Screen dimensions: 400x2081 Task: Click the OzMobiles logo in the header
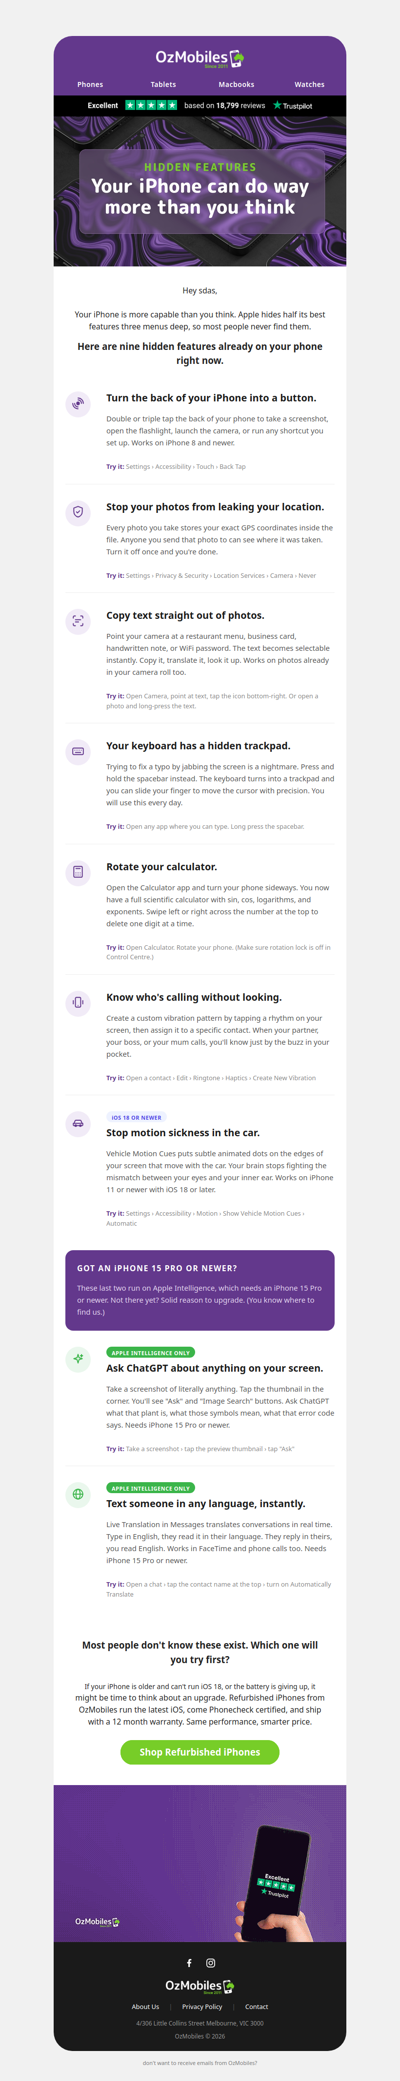(200, 58)
